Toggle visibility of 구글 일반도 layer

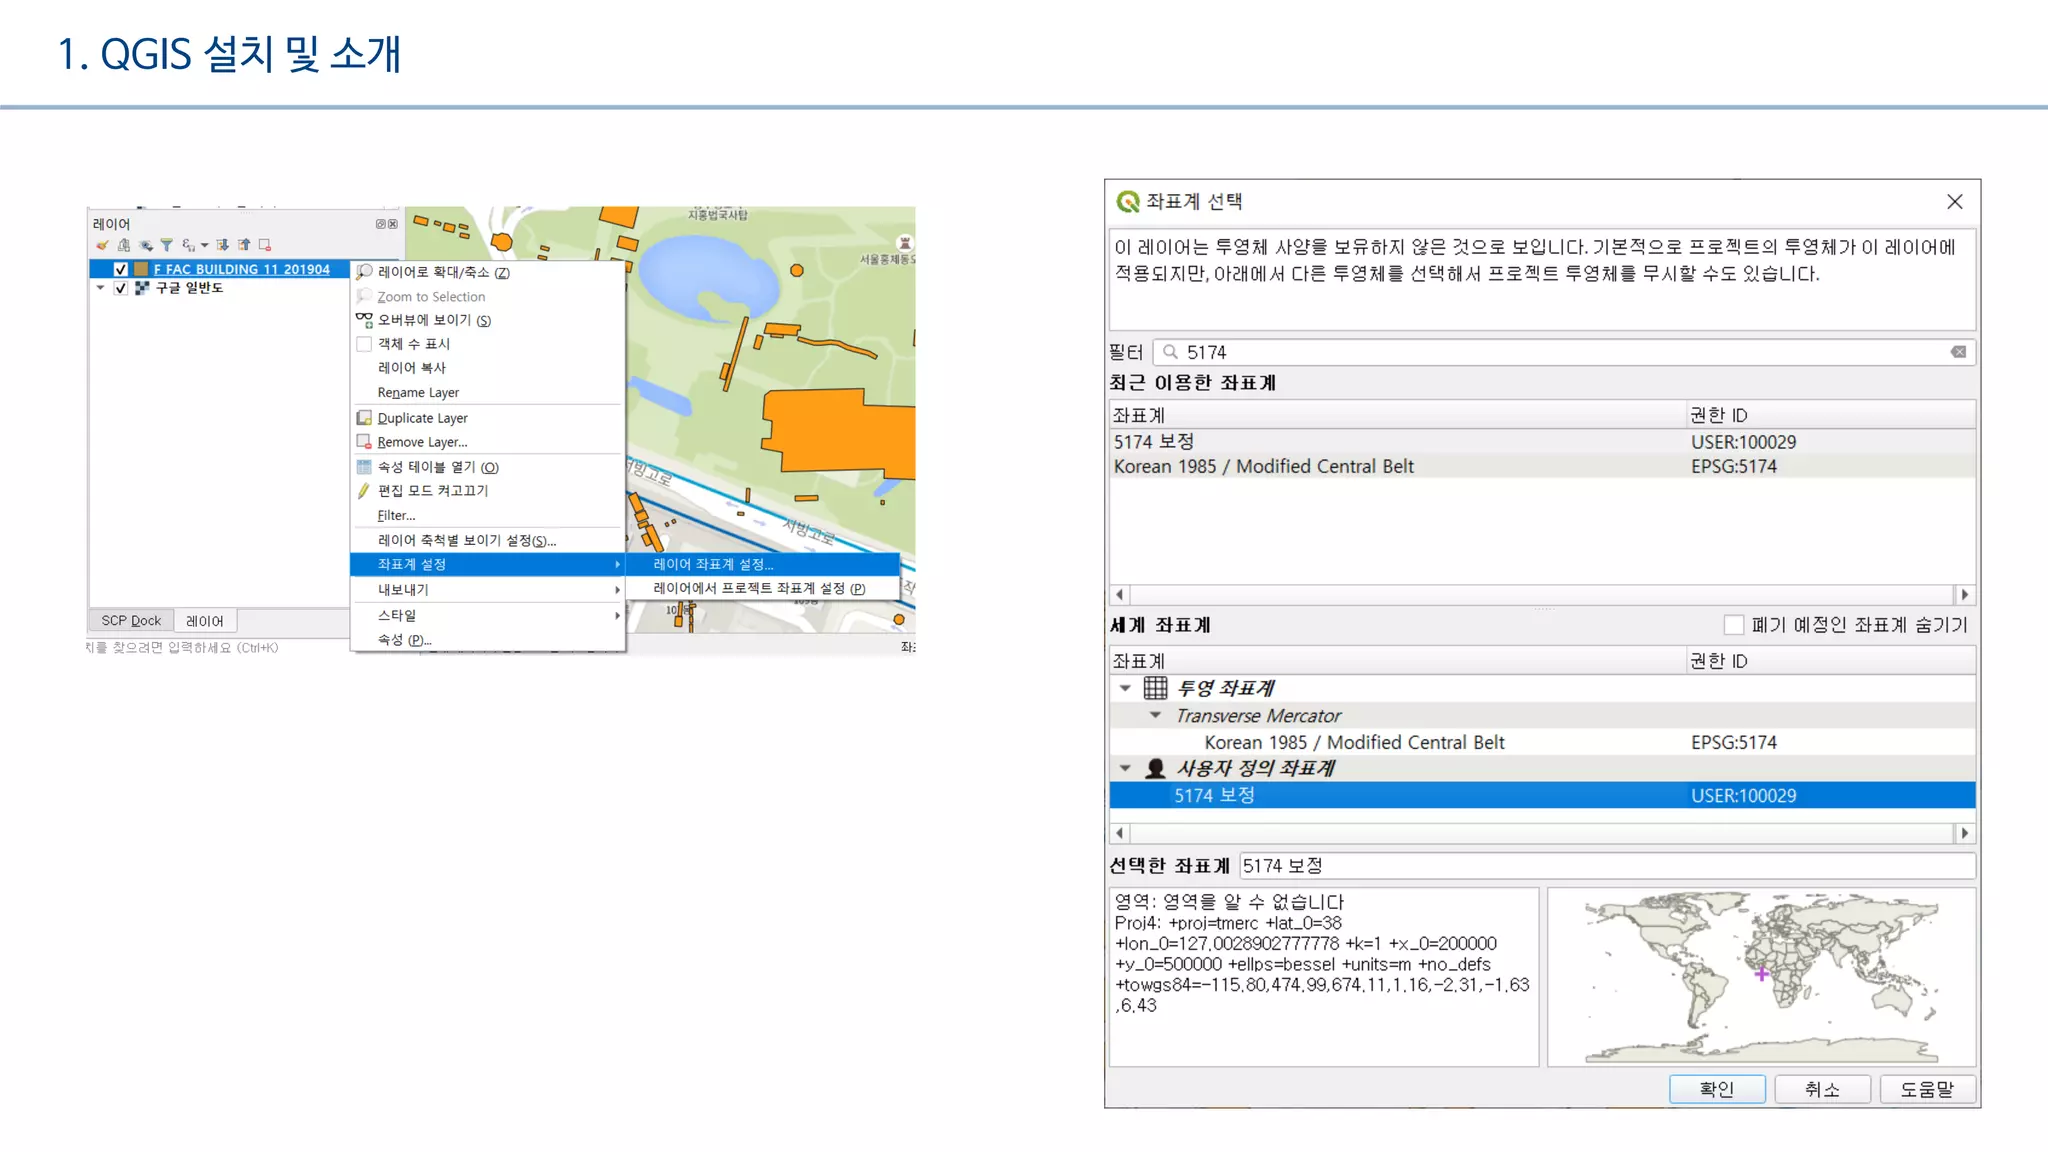[x=121, y=288]
